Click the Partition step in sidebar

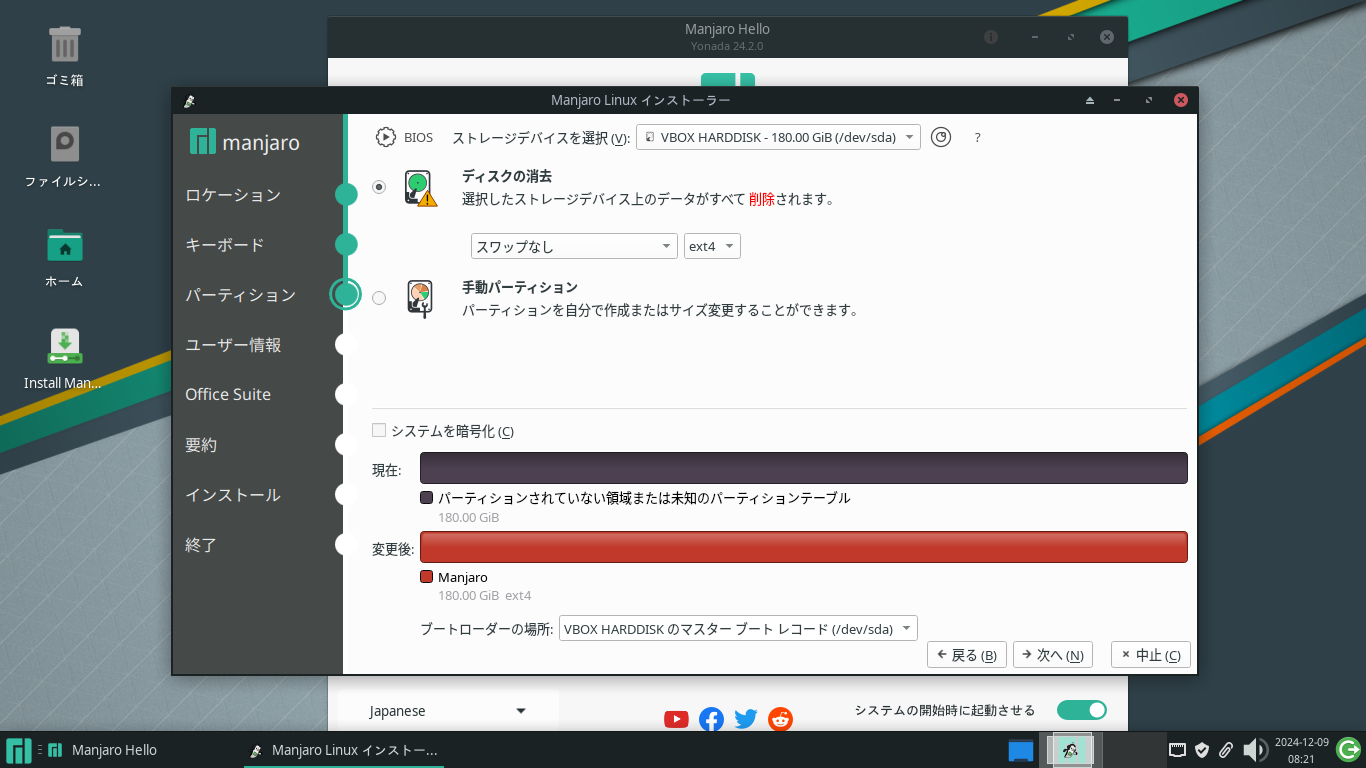(x=241, y=295)
